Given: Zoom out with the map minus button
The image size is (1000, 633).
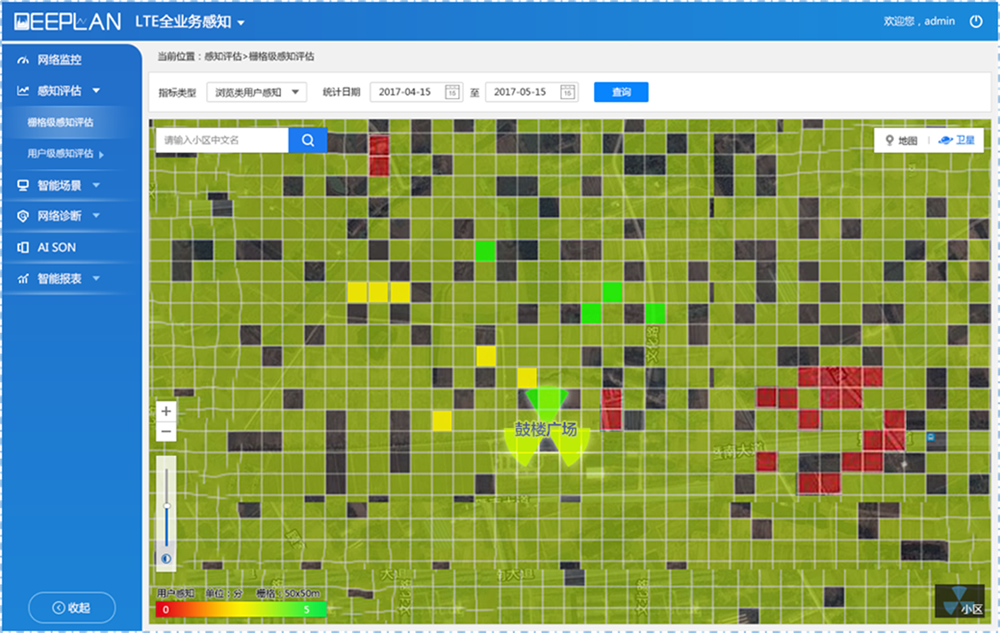Looking at the screenshot, I should point(166,432).
